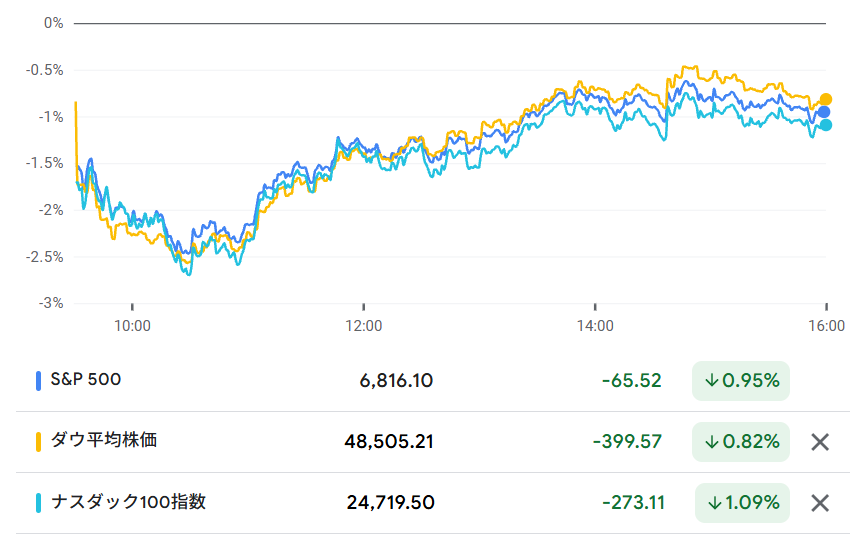Screen dimensions: 858x536
Task: Click the S&P 500 price 6,816.10
Action: 397,381
